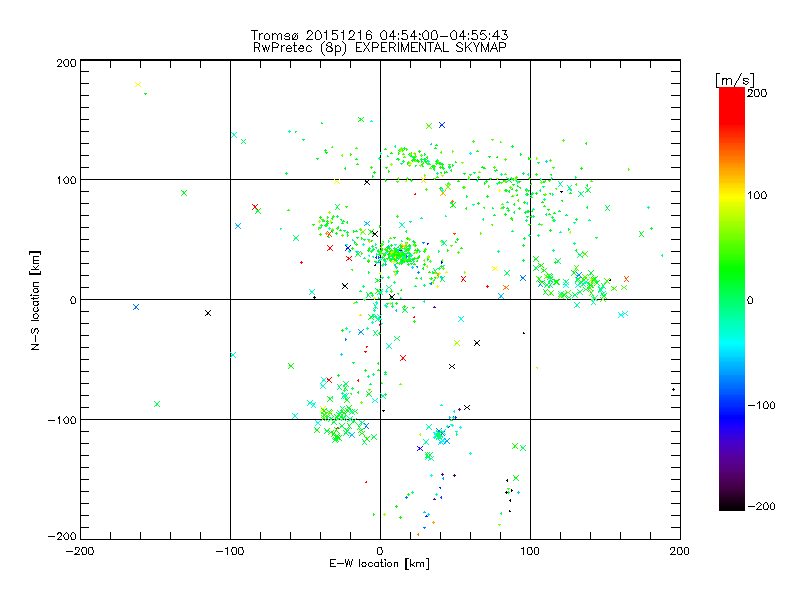Click the isolated blue X marker near the left plot edge
The image size is (800, 600).
click(x=136, y=307)
